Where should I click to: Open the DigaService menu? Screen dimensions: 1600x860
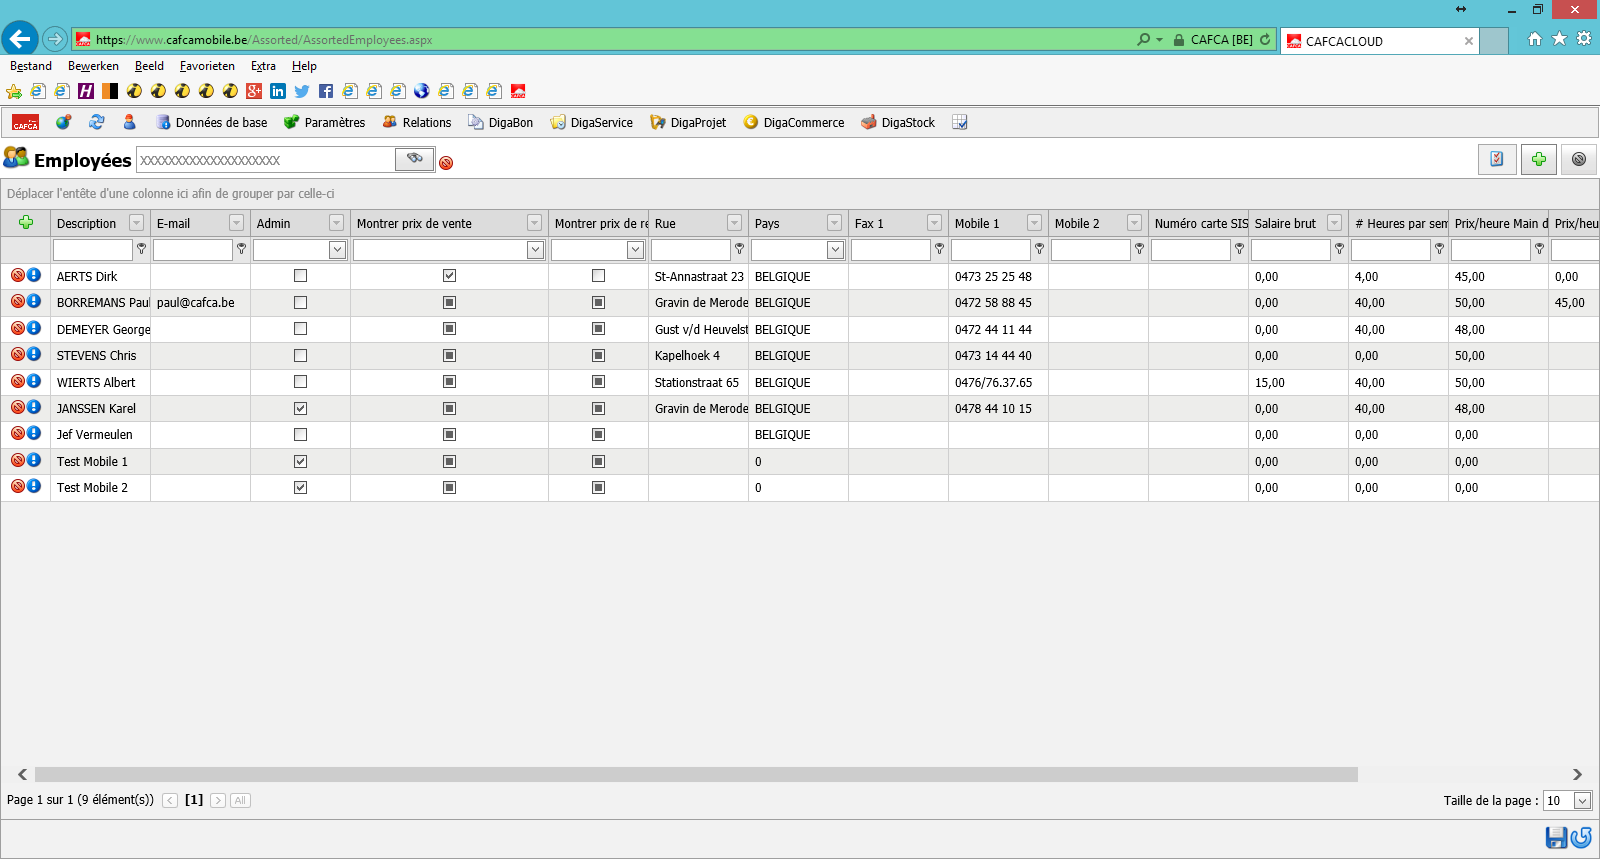[592, 122]
